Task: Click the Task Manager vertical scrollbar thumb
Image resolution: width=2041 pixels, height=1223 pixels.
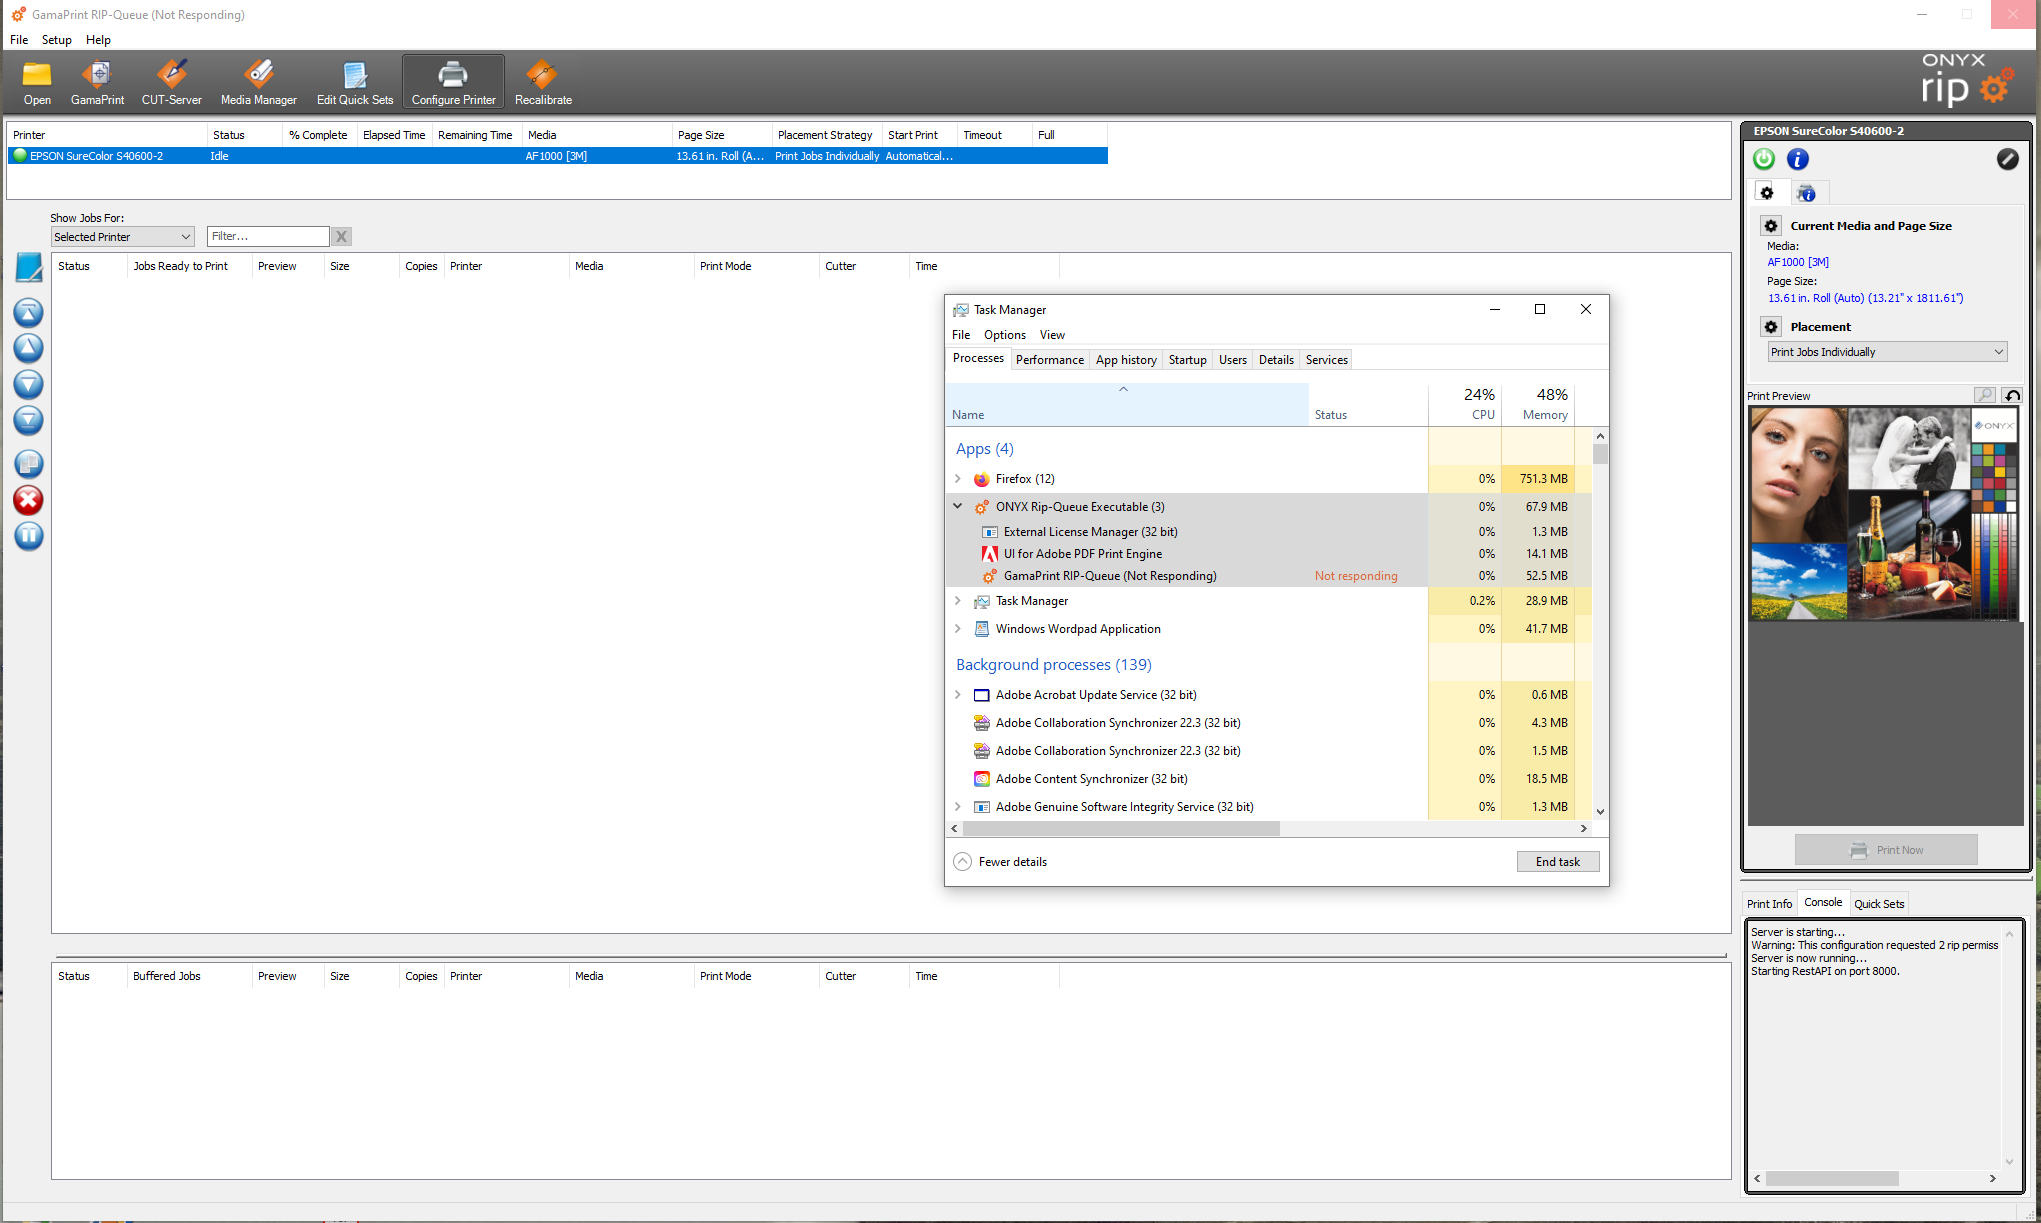Action: click(1600, 454)
